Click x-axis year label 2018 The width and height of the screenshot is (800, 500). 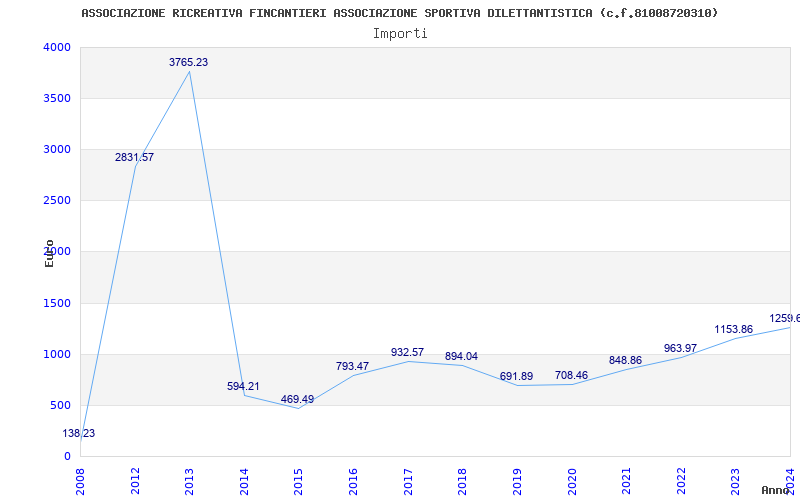point(462,481)
